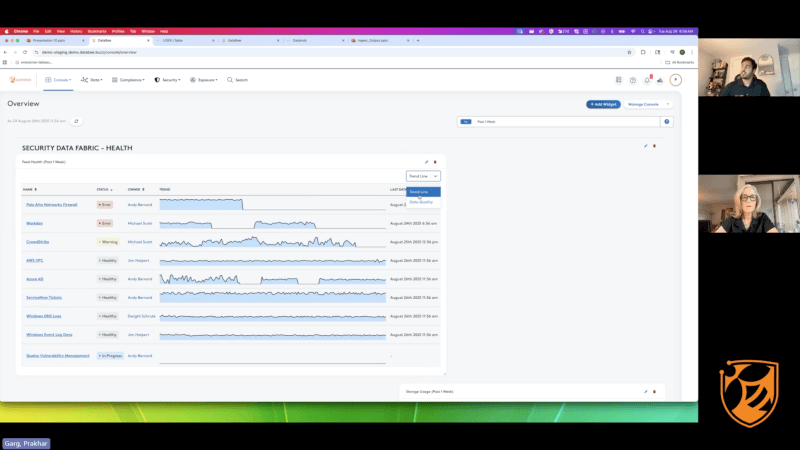Click the Wi-Fi icon in menu bar

click(x=633, y=31)
